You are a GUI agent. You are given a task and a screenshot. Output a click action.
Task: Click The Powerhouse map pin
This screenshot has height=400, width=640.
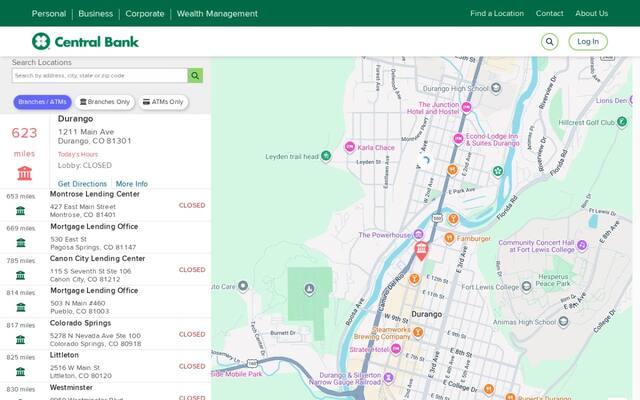click(x=418, y=234)
